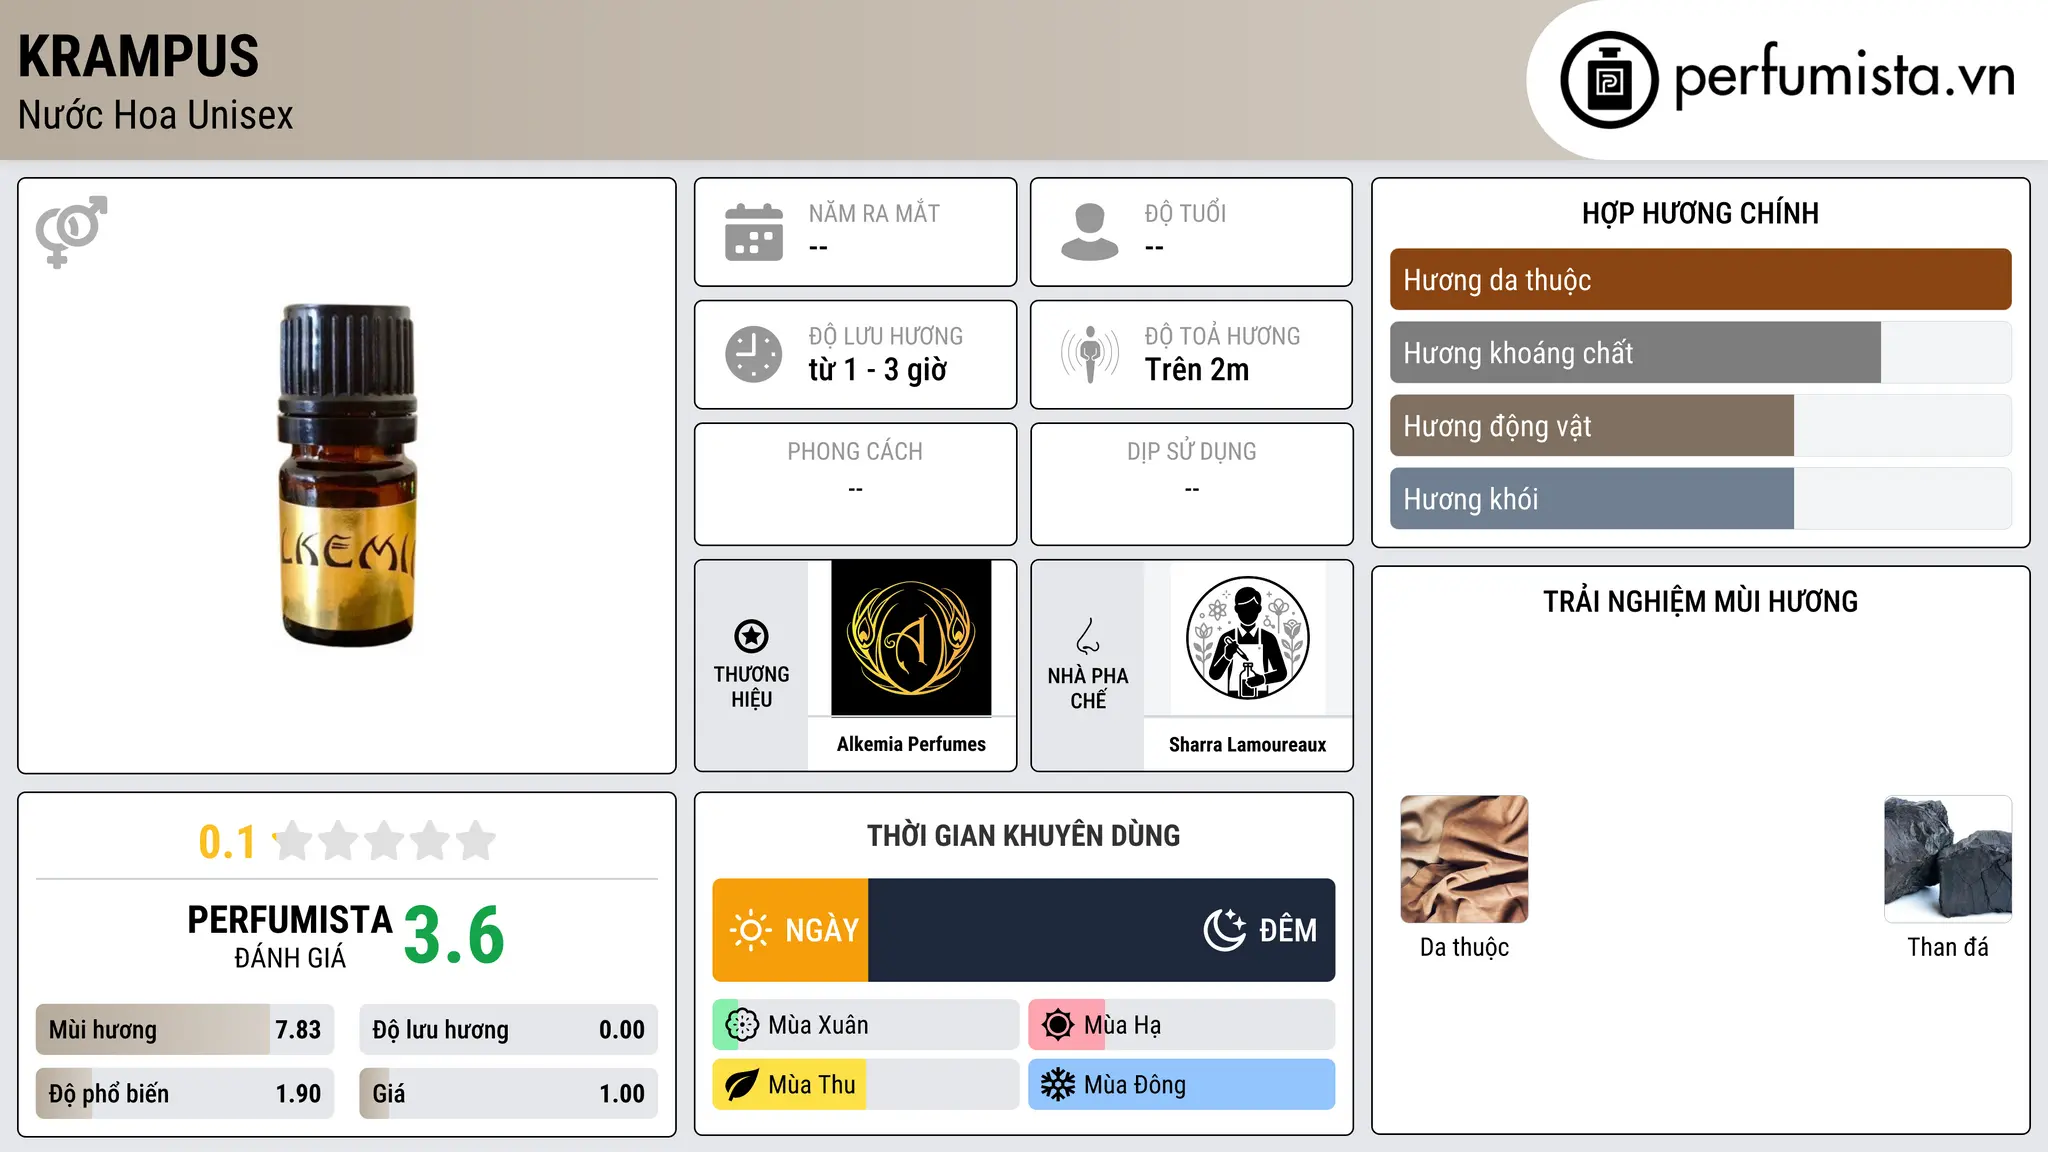The height and width of the screenshot is (1152, 2048).
Task: Click the nose perfumer icon
Action: [1088, 636]
